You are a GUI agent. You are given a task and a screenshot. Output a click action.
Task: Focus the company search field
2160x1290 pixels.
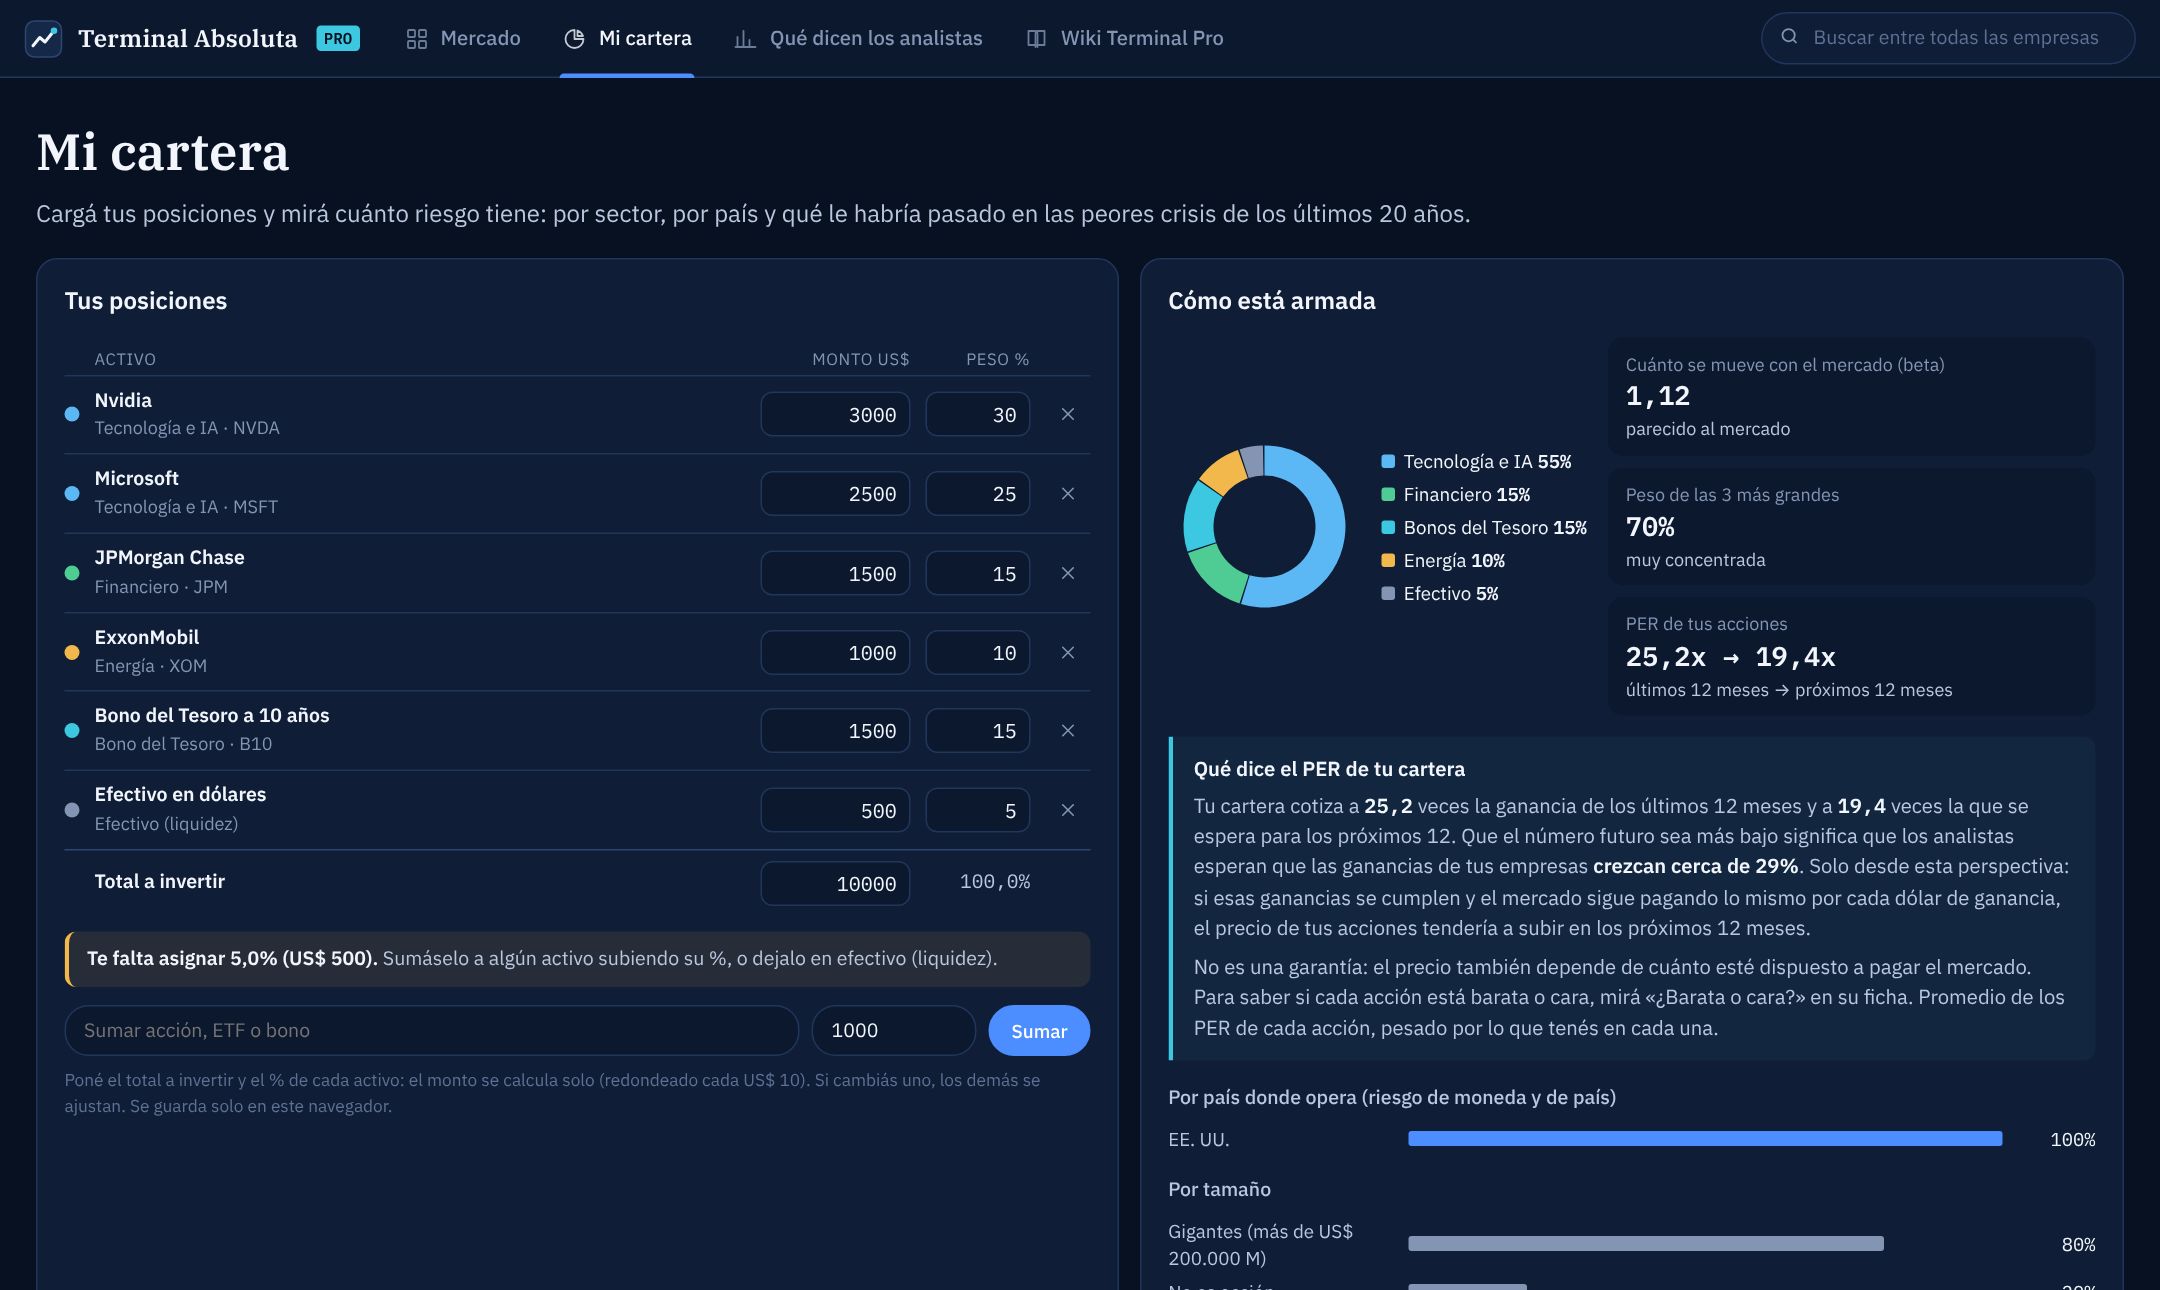1947,38
